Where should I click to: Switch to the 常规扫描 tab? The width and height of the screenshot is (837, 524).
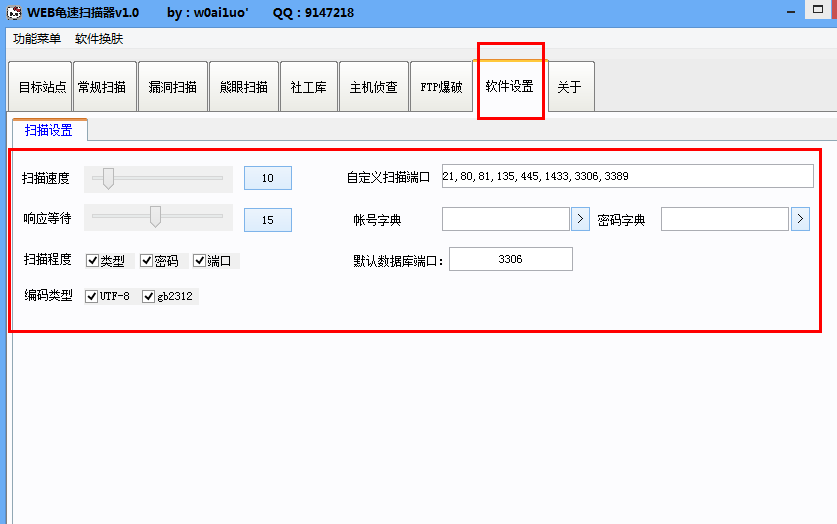click(x=105, y=87)
